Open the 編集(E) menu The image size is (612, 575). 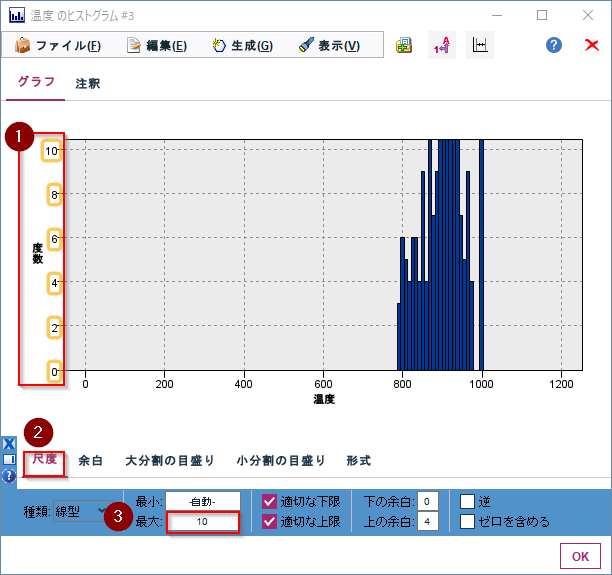pos(157,46)
